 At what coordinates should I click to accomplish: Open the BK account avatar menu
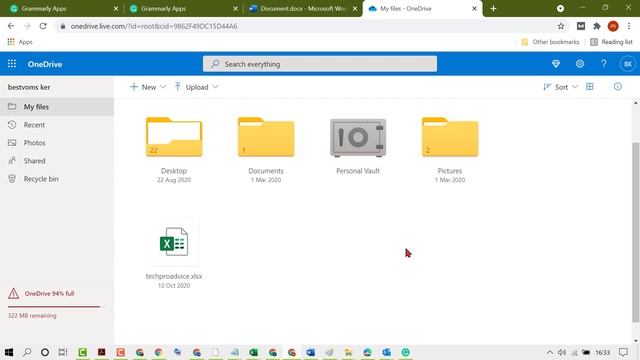click(628, 64)
